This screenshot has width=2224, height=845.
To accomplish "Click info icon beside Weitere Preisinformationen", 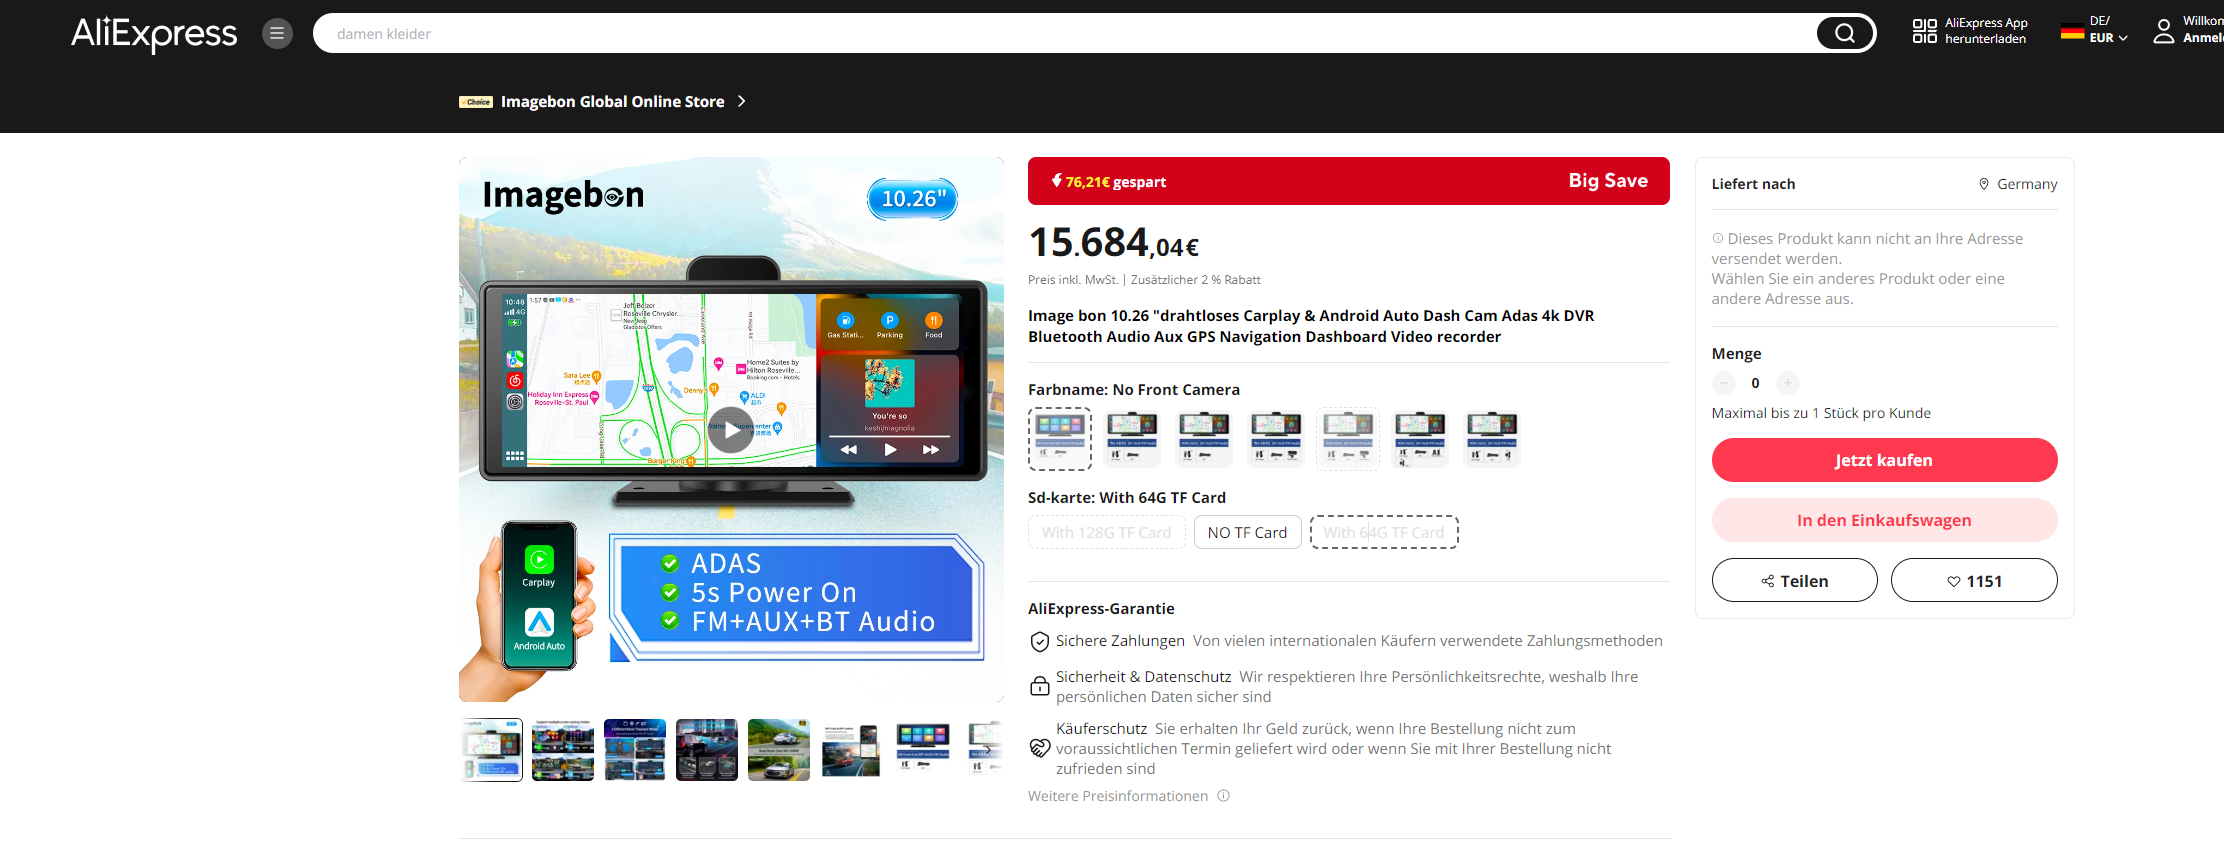I will [1223, 796].
